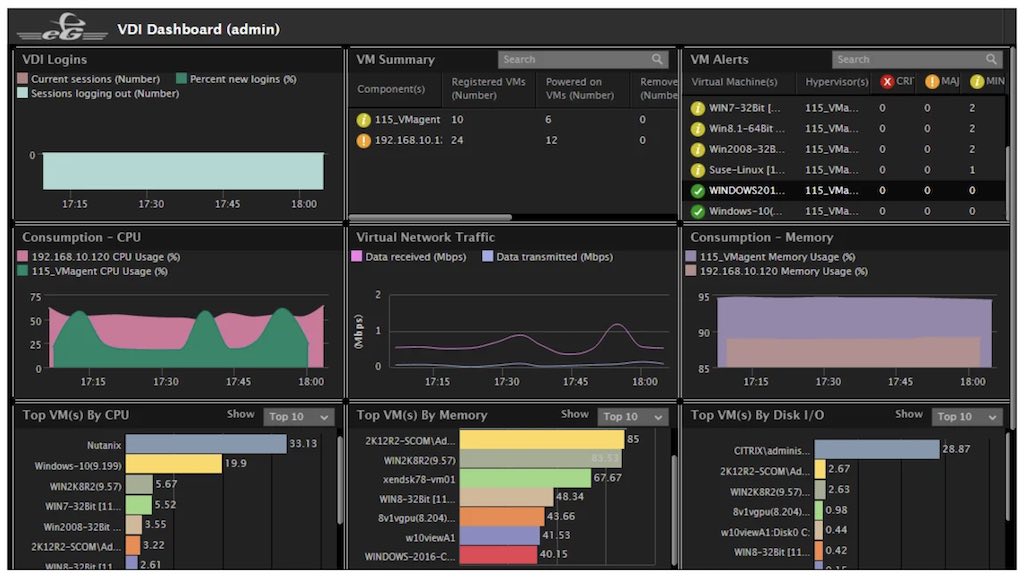The width and height of the screenshot is (1024, 579).
Task: Click the 192.168.10.120 CPU Usage color swatch
Action: pos(24,257)
